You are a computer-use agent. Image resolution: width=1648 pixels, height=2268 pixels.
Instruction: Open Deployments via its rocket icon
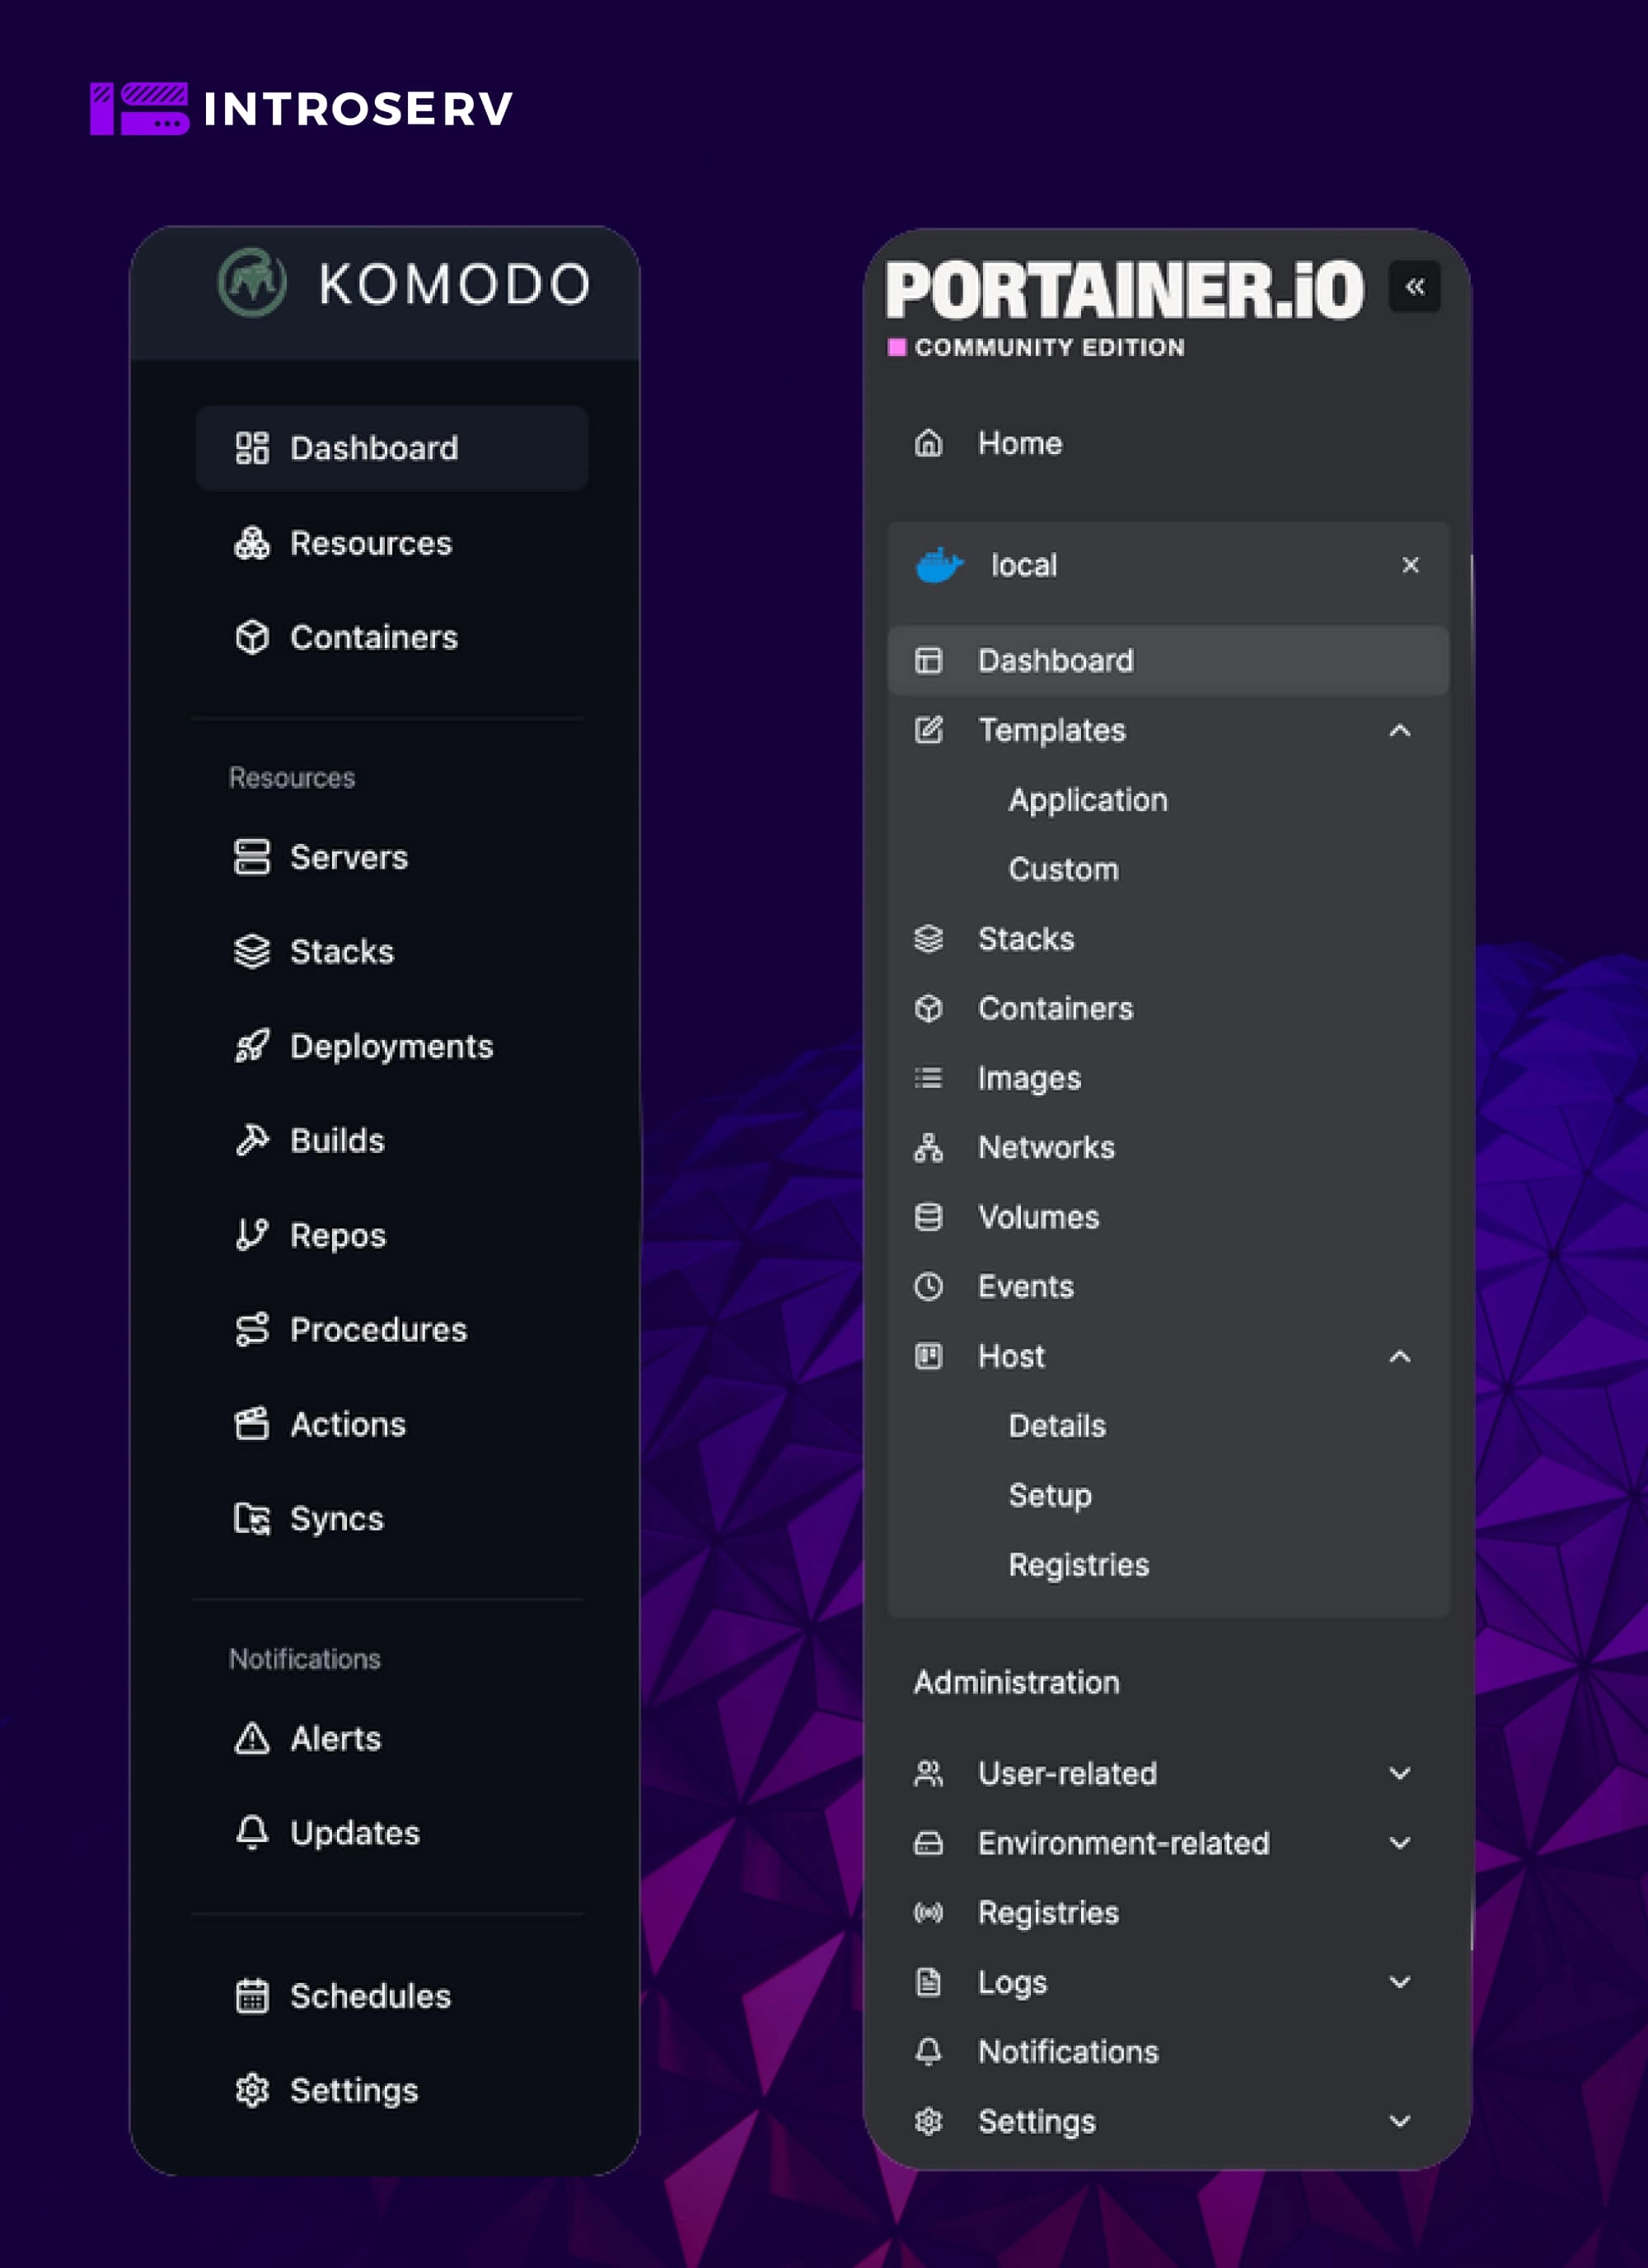point(253,1046)
